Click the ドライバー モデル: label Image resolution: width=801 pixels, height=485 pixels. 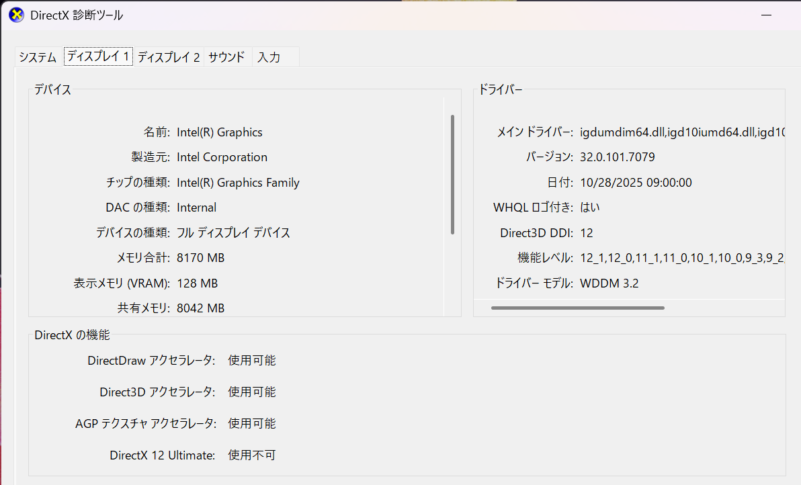[x=534, y=283]
